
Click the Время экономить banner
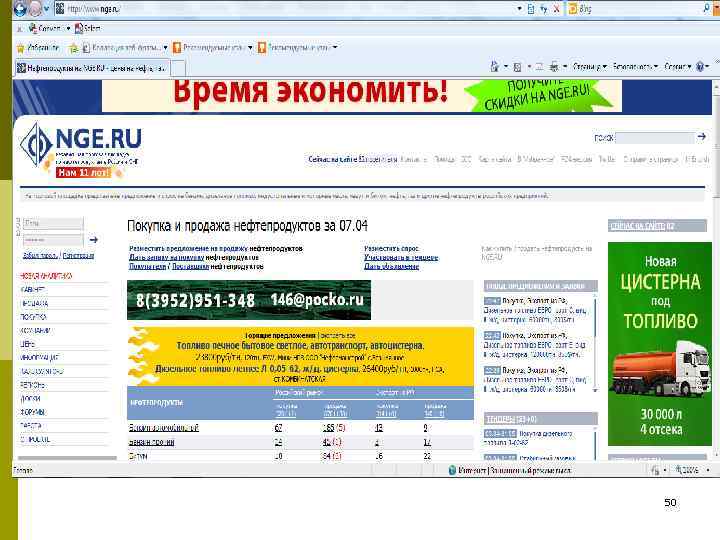[x=362, y=96]
